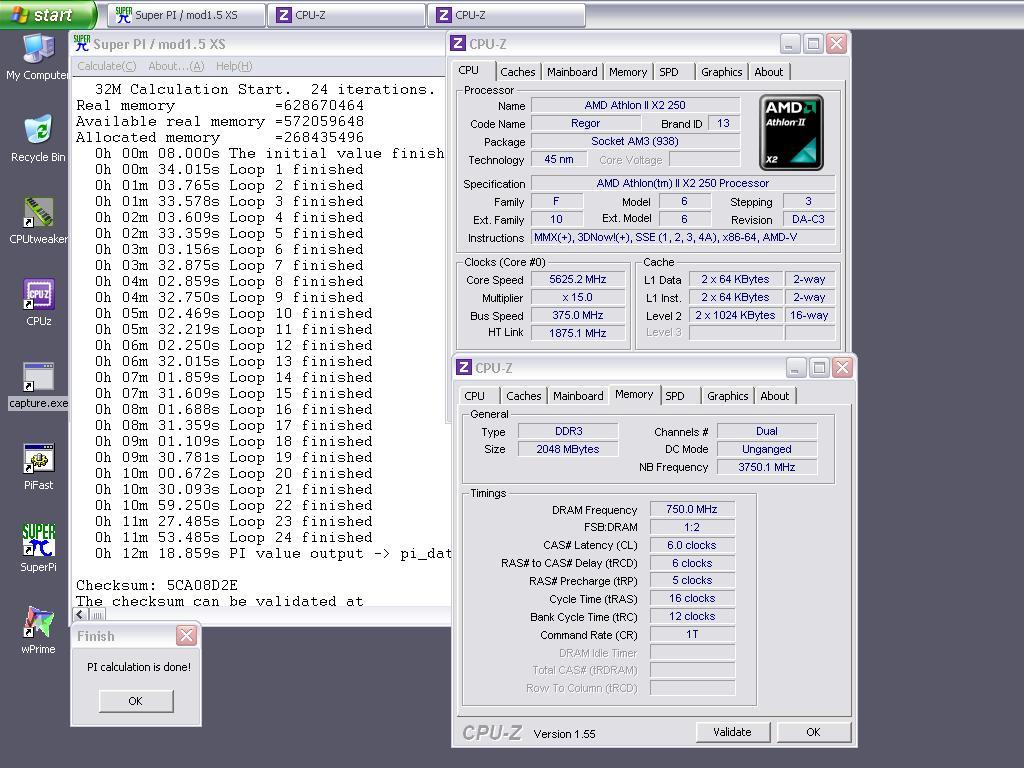The height and width of the screenshot is (768, 1024).
Task: Click the lower CPU-Z window title icon
Action: [464, 368]
